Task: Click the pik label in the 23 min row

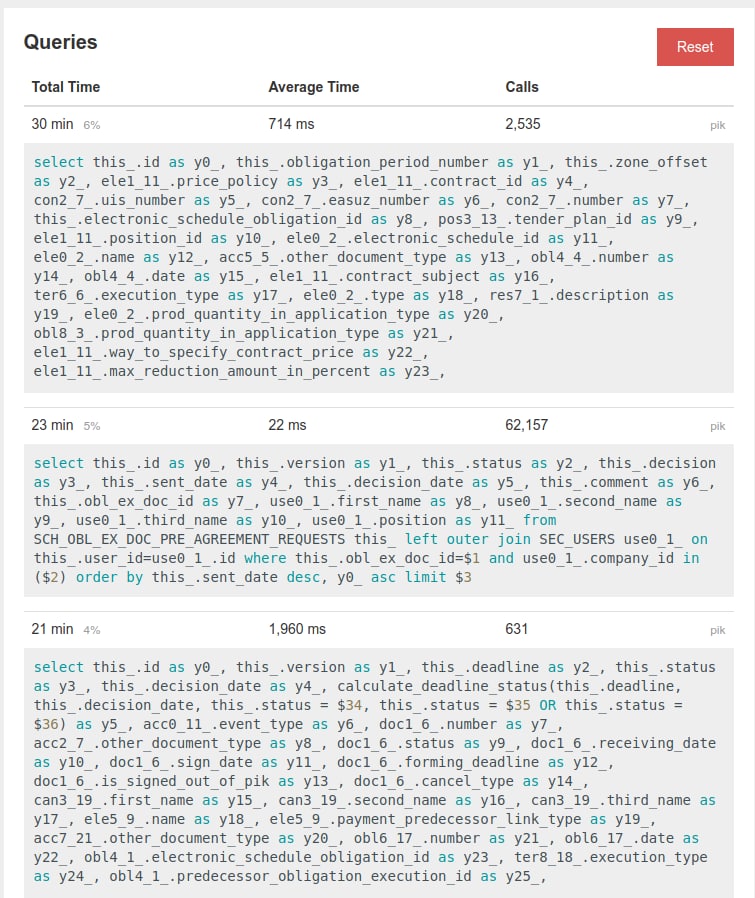Action: [718, 427]
